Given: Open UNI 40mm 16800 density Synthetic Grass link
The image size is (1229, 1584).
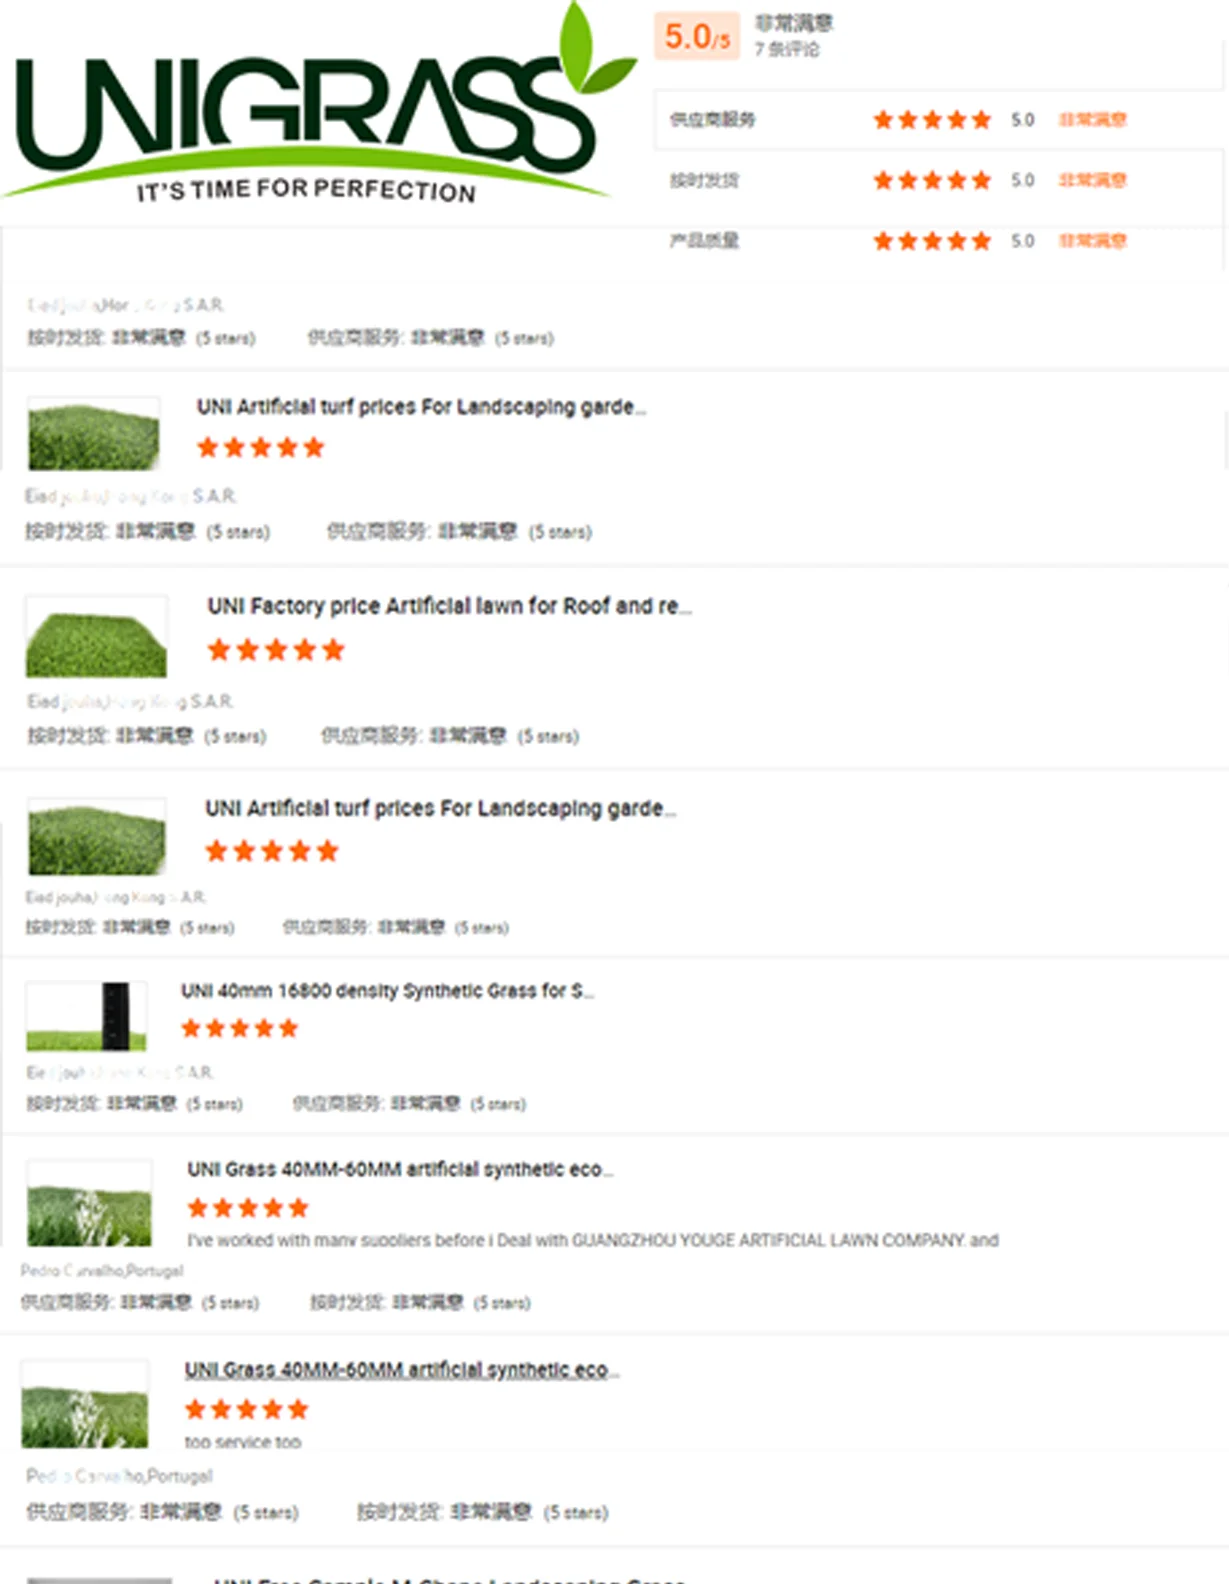Looking at the screenshot, I should (x=387, y=991).
